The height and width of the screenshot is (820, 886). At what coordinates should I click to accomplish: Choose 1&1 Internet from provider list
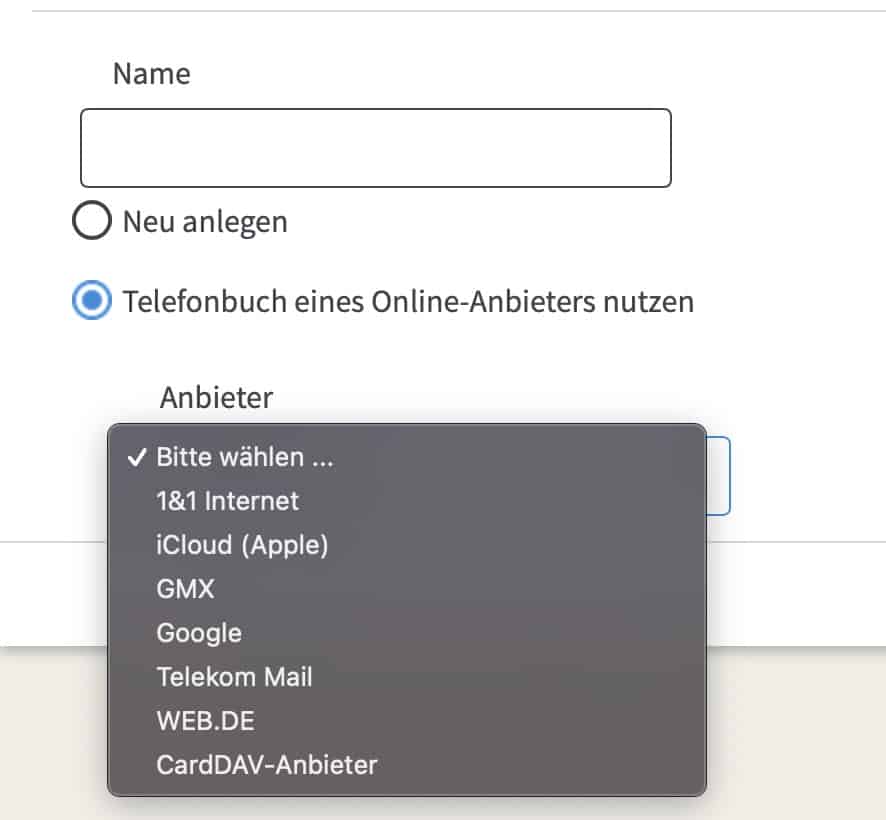tap(406, 501)
